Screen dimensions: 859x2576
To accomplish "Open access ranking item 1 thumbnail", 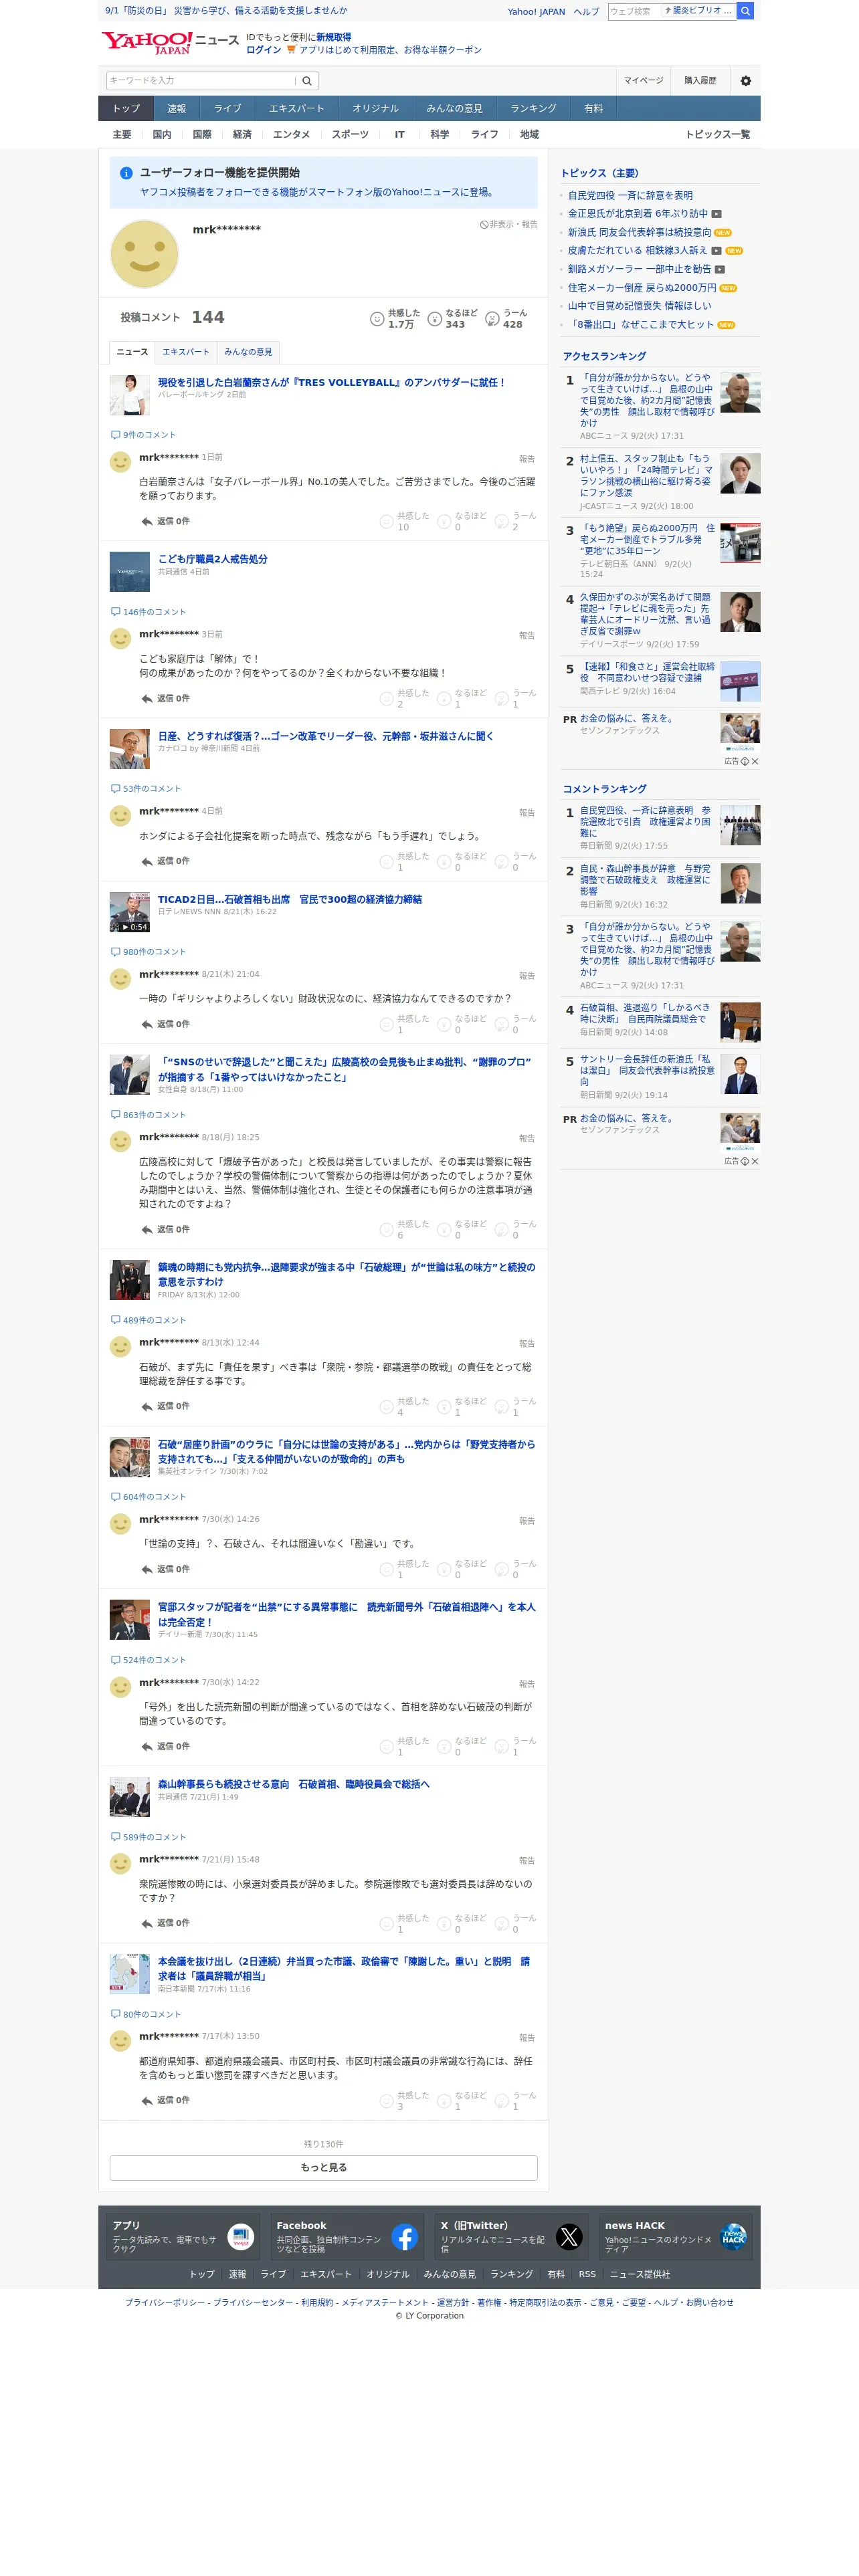I will pyautogui.click(x=740, y=393).
